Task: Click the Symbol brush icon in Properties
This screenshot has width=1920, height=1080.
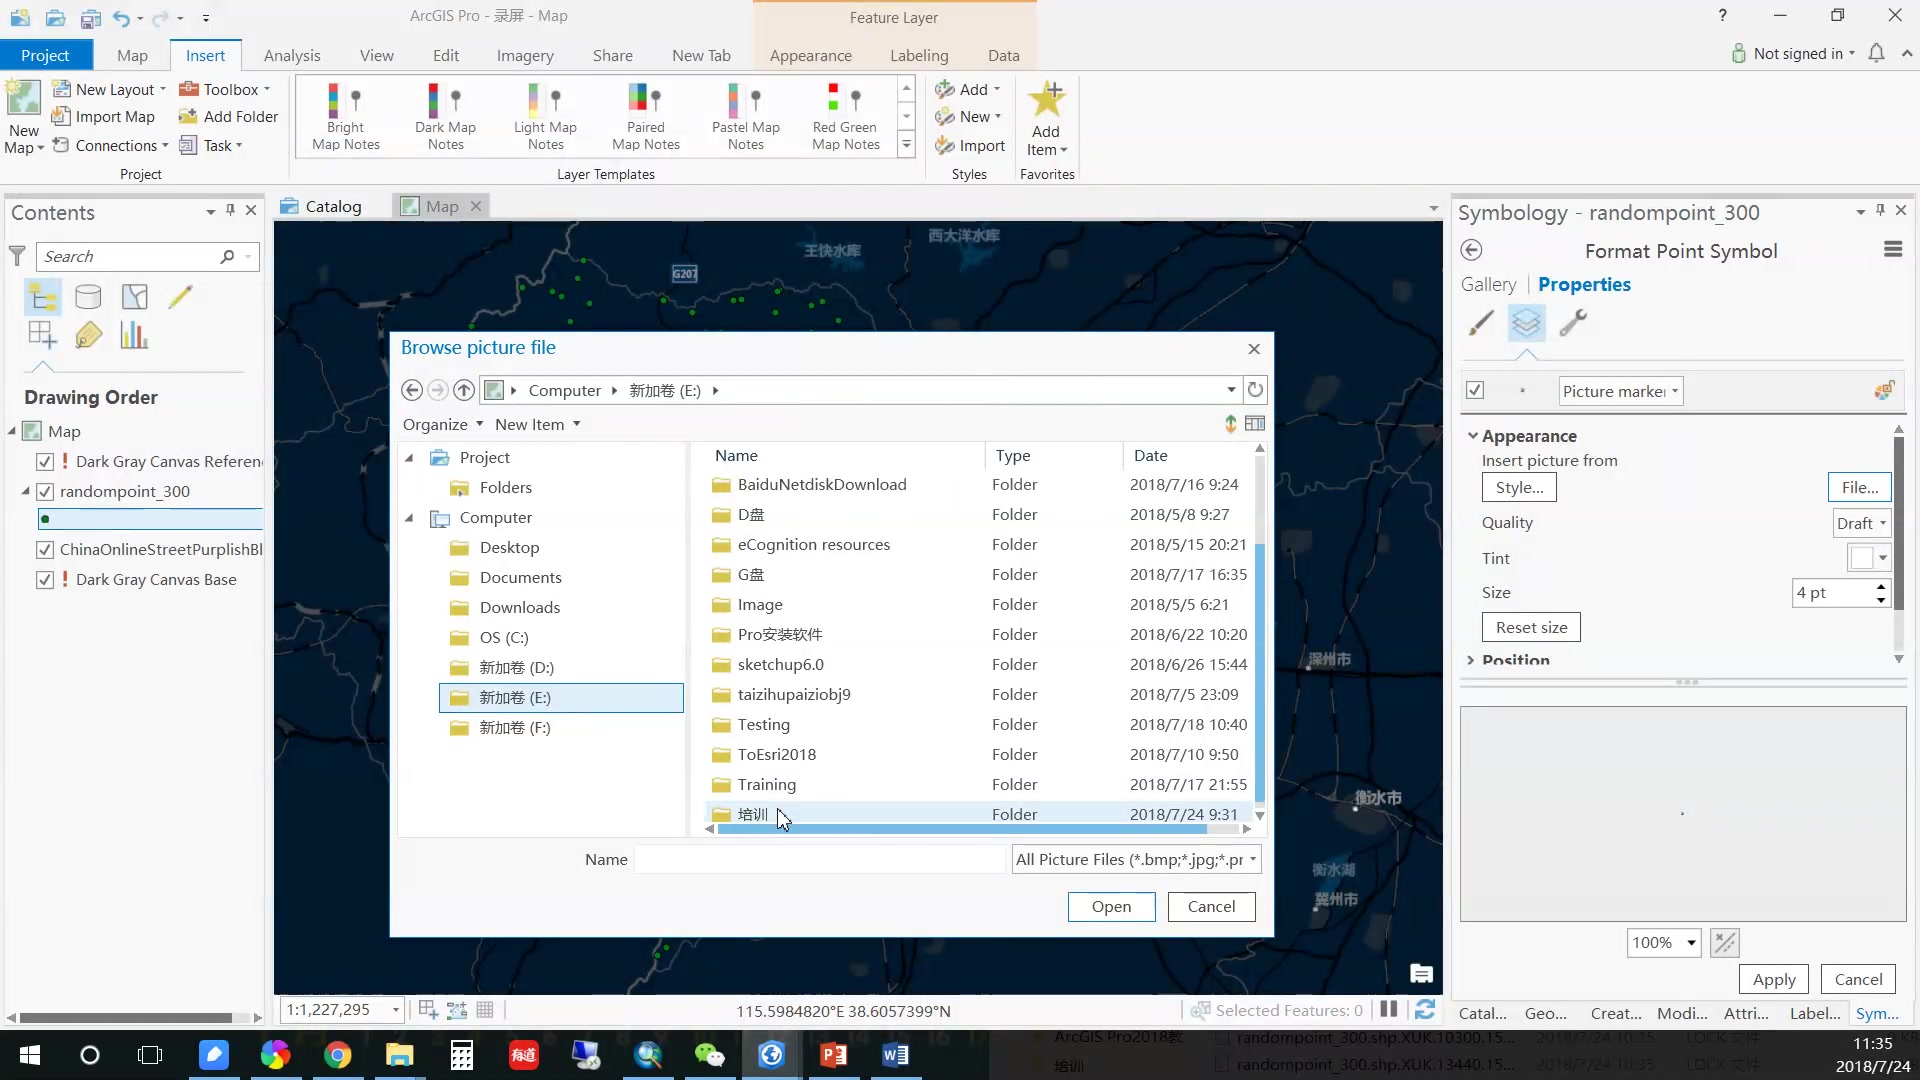Action: coord(1481,323)
